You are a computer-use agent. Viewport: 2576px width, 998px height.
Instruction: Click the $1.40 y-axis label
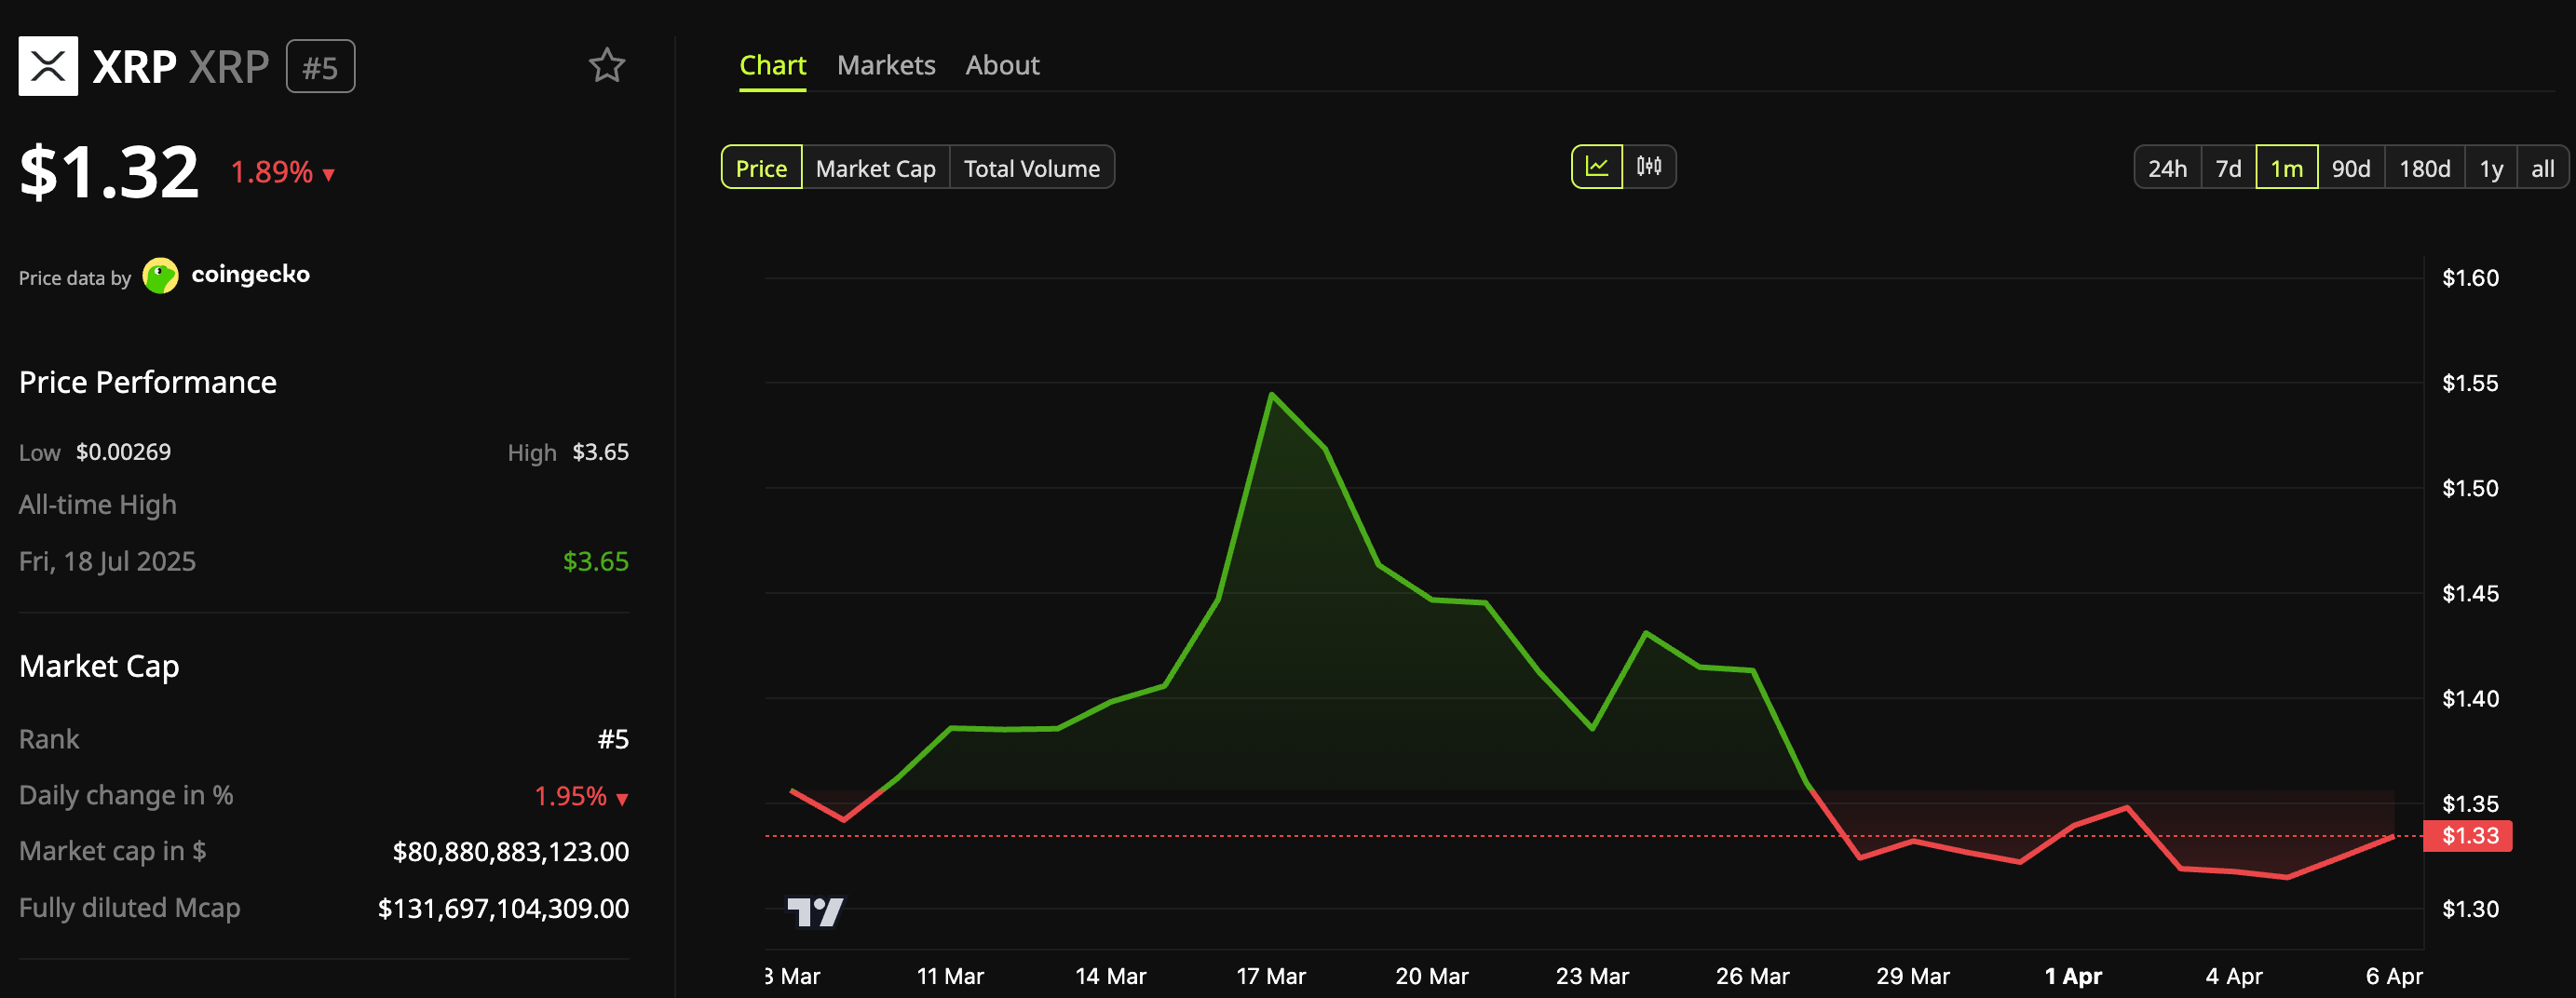pyautogui.click(x=2470, y=698)
